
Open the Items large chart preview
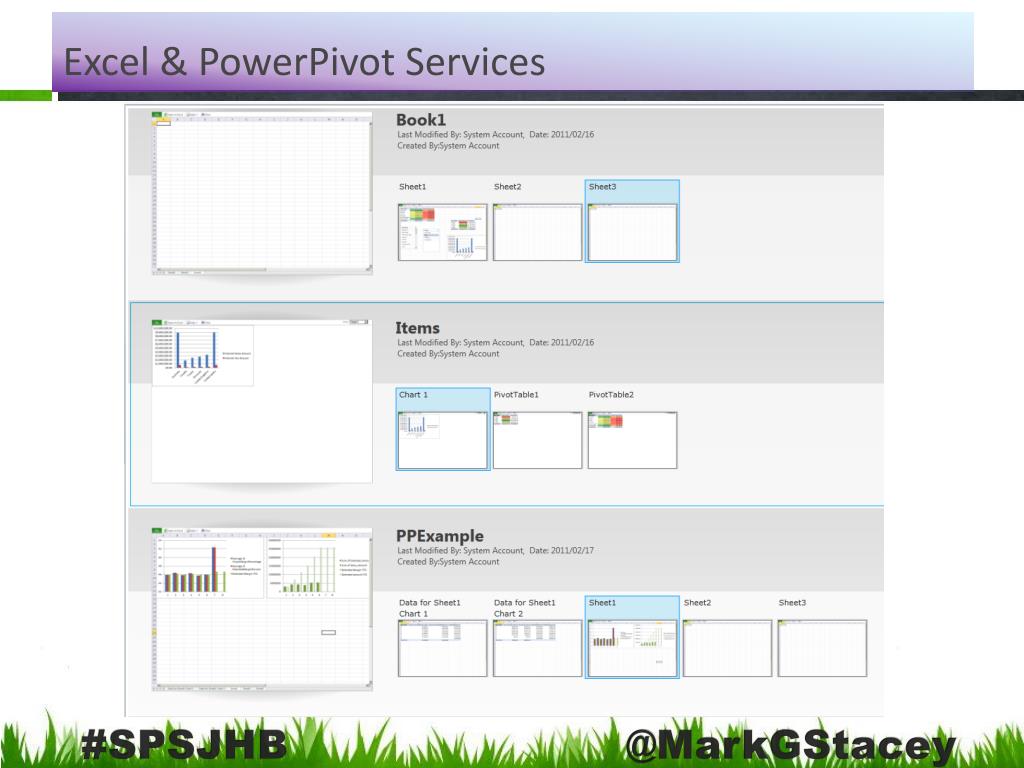pyautogui.click(x=262, y=401)
